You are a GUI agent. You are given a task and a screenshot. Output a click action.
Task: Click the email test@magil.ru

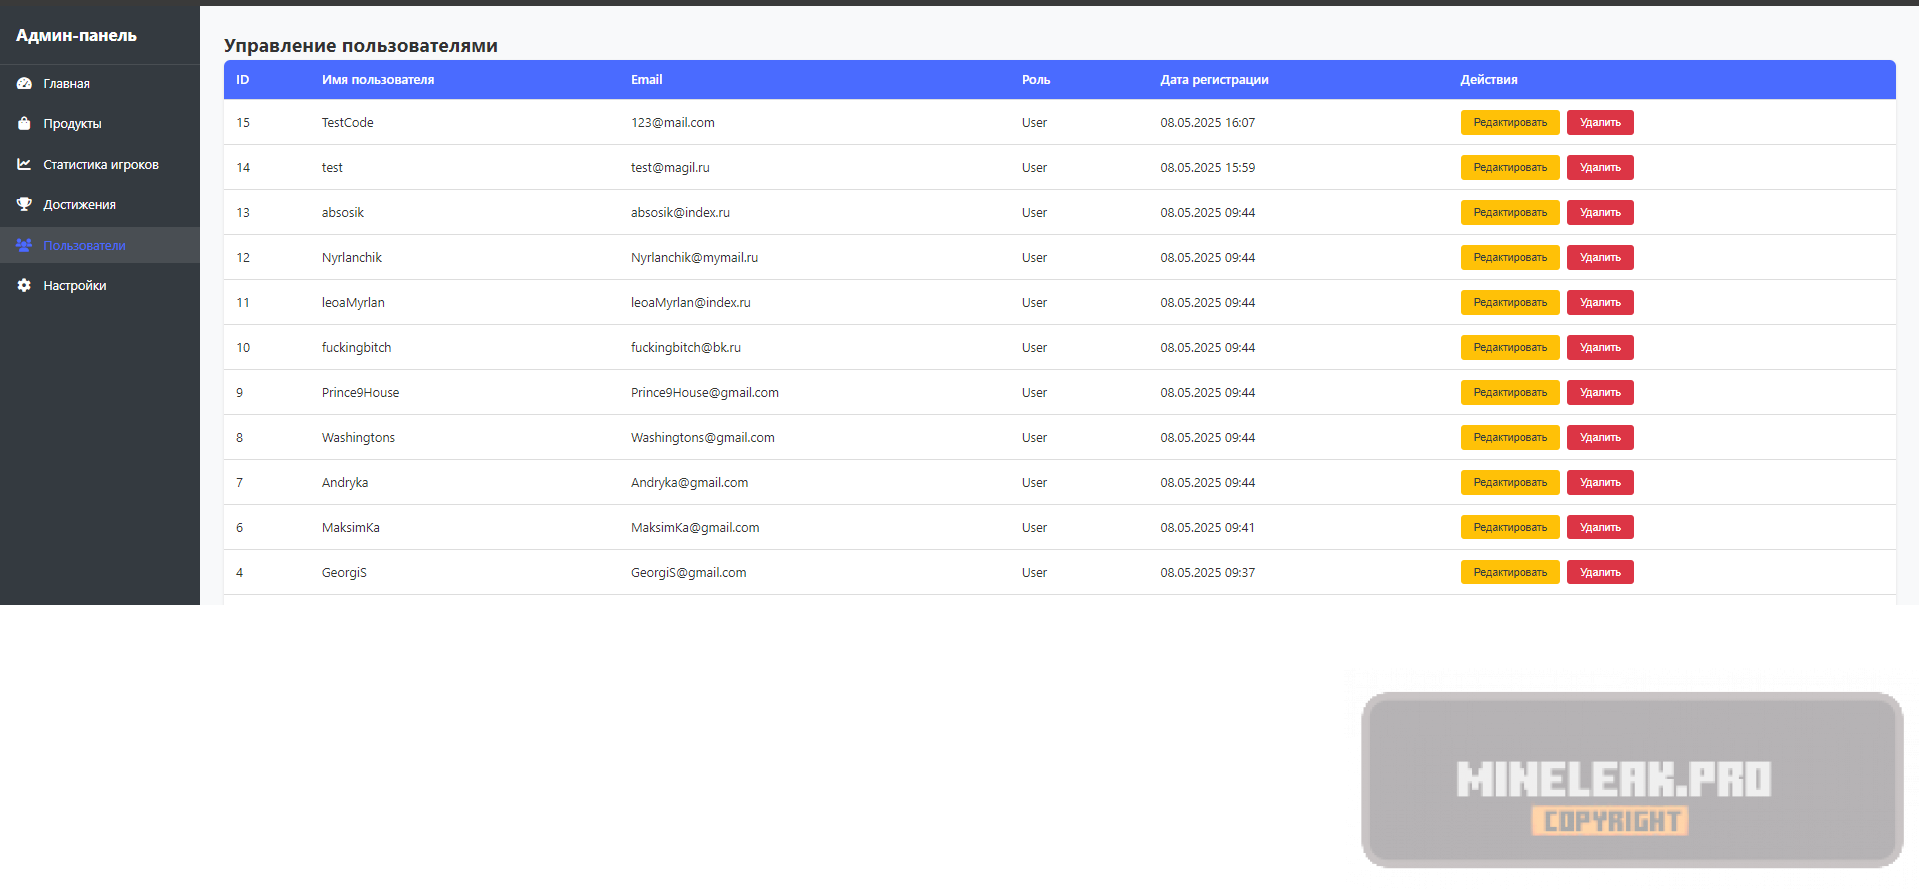(670, 168)
